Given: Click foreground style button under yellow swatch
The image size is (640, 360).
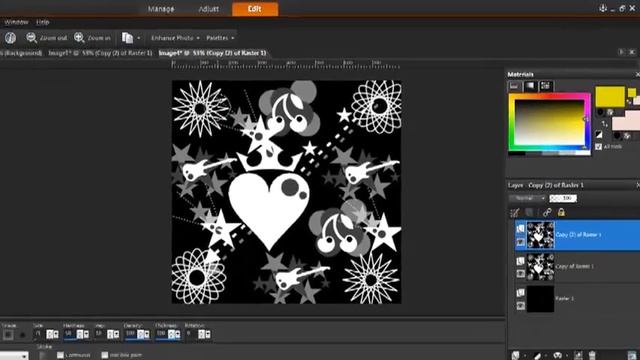Looking at the screenshot, I should pos(600,112).
